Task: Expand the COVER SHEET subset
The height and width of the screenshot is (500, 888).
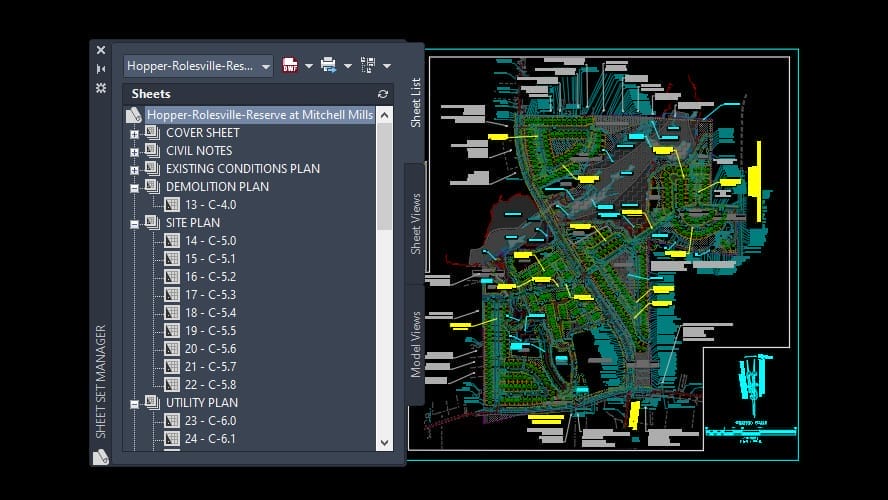Action: [134, 134]
